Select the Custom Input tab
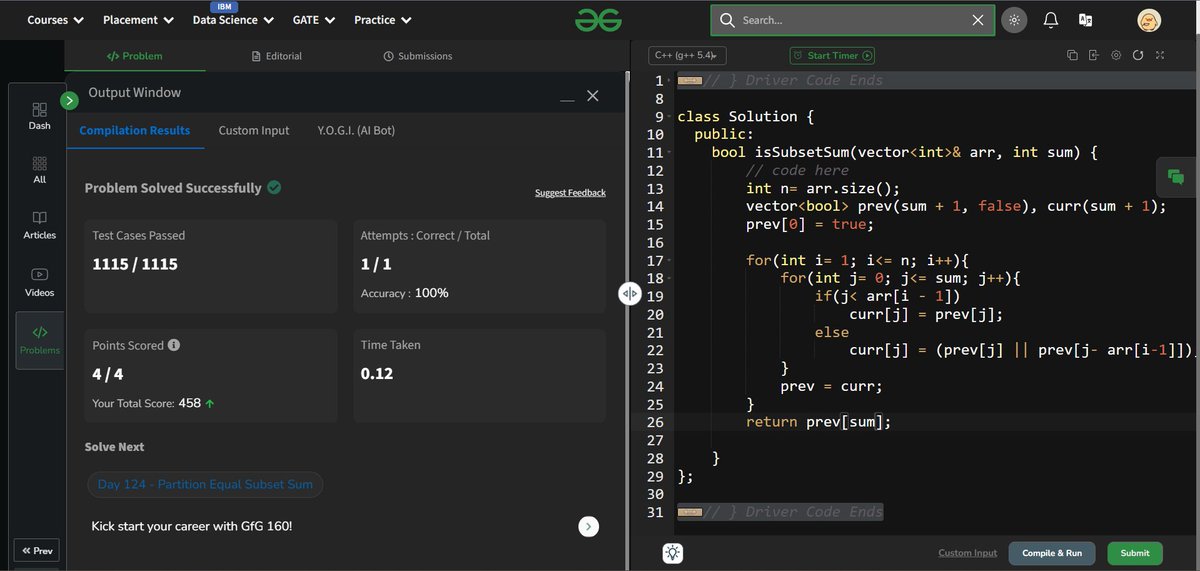Viewport: 1200px width, 571px height. pyautogui.click(x=254, y=130)
